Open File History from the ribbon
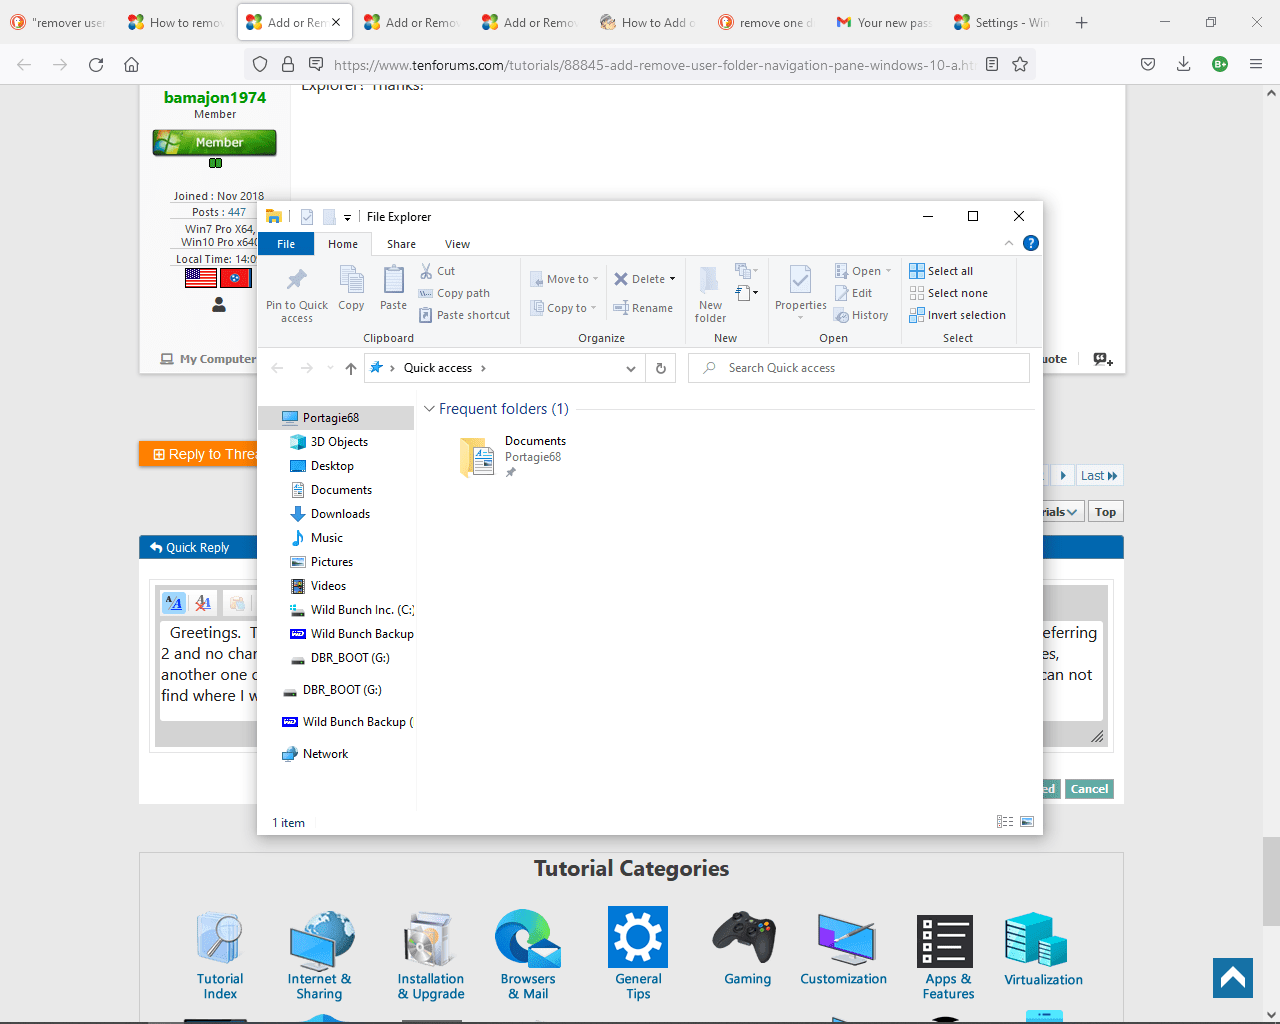 tap(860, 315)
